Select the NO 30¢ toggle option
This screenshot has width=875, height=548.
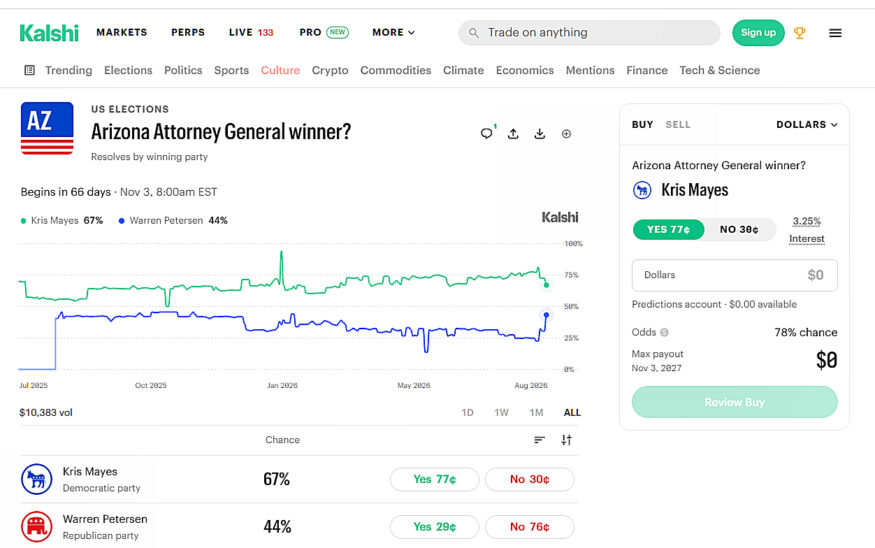739,229
